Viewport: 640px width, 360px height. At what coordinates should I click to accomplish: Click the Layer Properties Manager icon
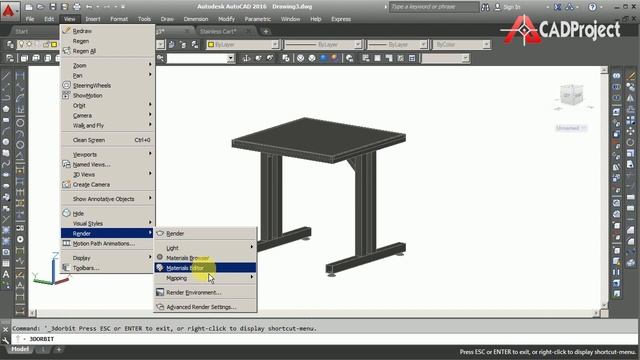10,44
